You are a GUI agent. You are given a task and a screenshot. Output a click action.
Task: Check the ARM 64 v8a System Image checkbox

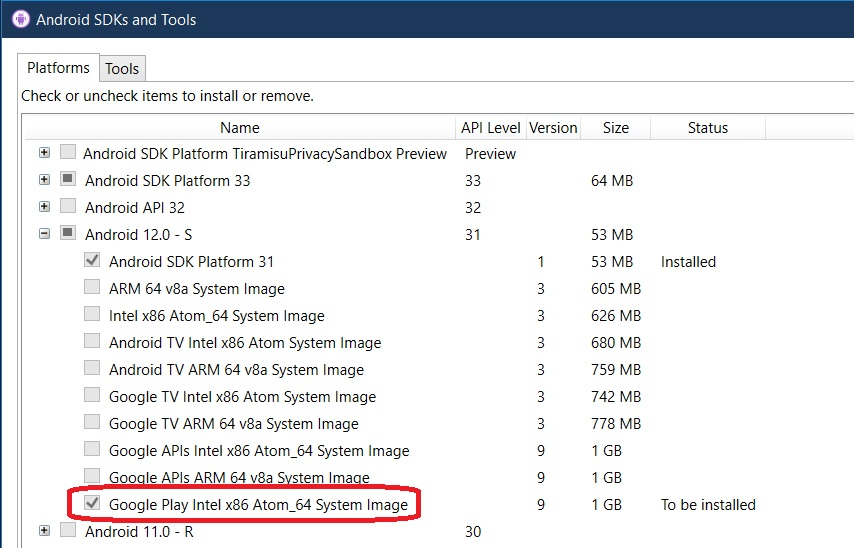[x=92, y=287]
